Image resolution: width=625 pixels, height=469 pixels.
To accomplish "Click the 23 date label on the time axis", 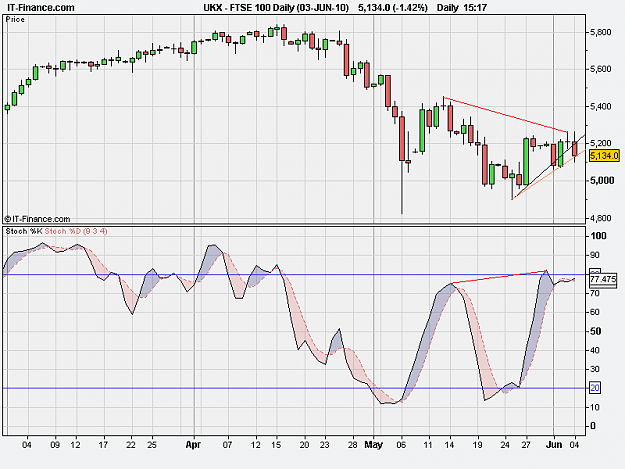I will (324, 445).
